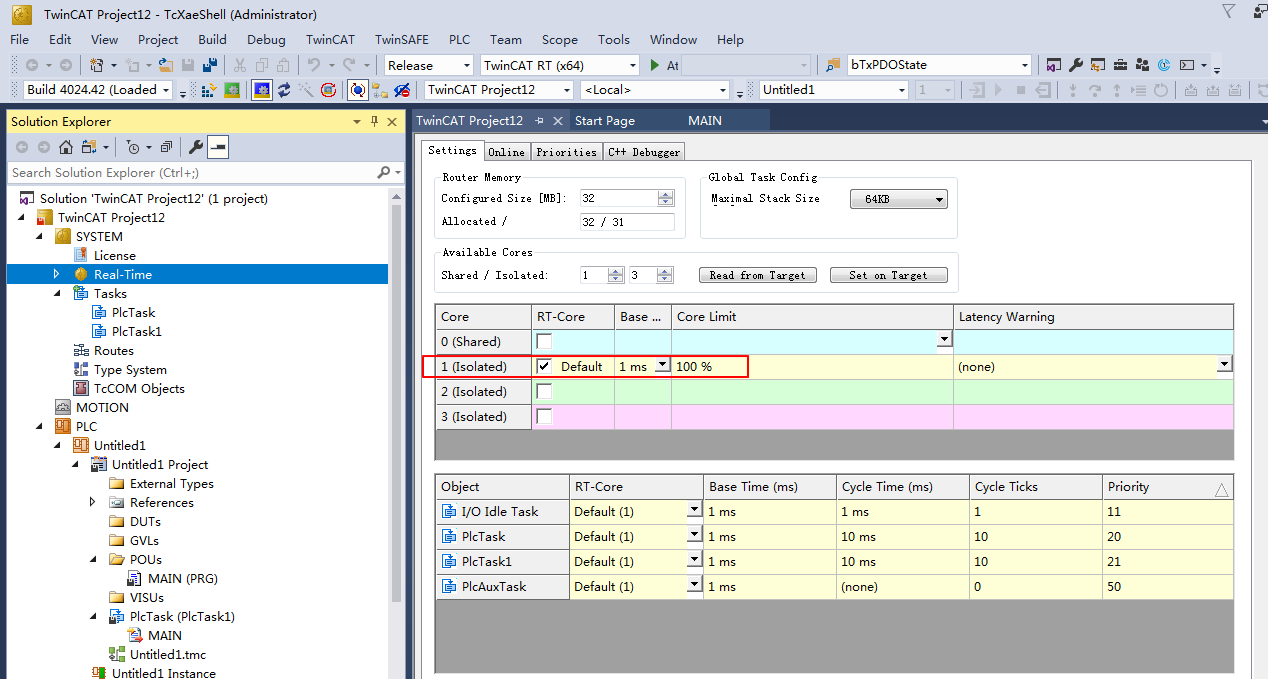Open the RT-Core dropdown for PlcAuxTask

[694, 586]
